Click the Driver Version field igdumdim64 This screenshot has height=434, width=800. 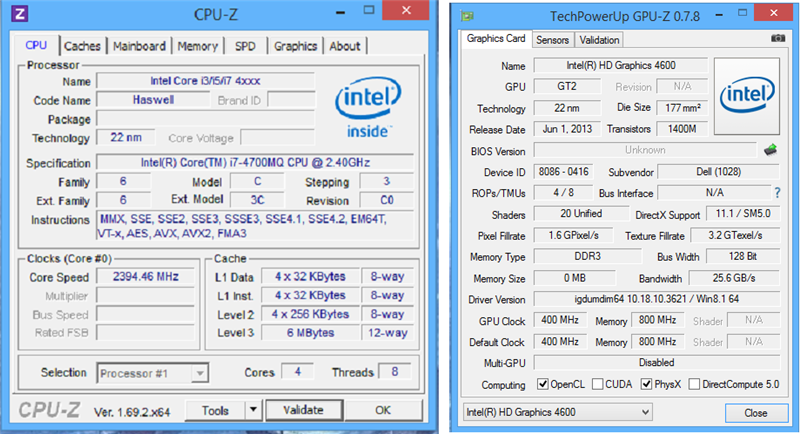(657, 299)
